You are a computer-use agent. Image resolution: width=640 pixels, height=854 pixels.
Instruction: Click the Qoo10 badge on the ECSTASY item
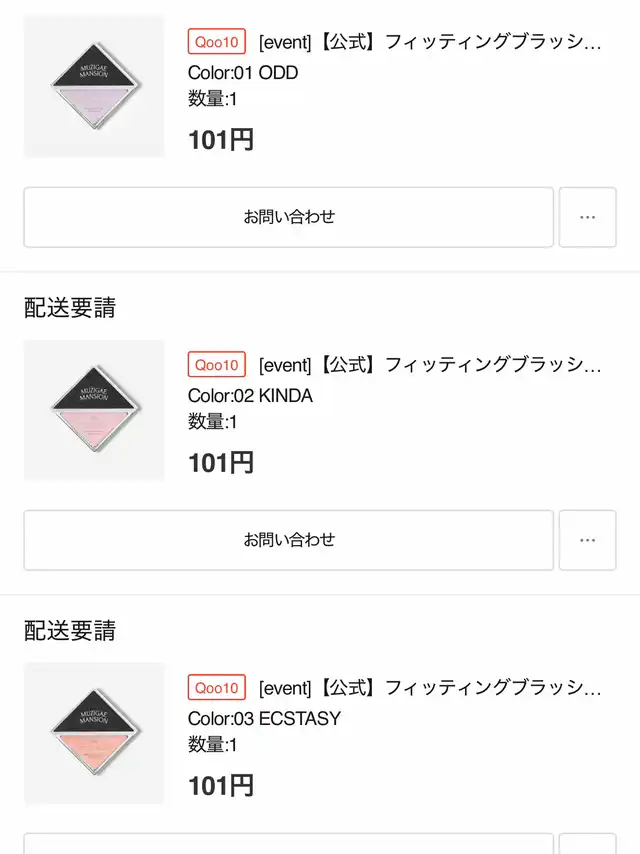[217, 687]
